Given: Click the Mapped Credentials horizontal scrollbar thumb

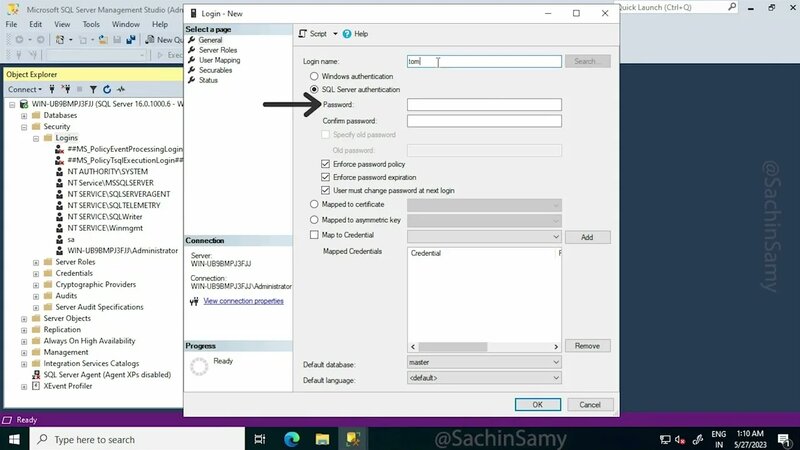Looking at the screenshot, I should [453, 346].
